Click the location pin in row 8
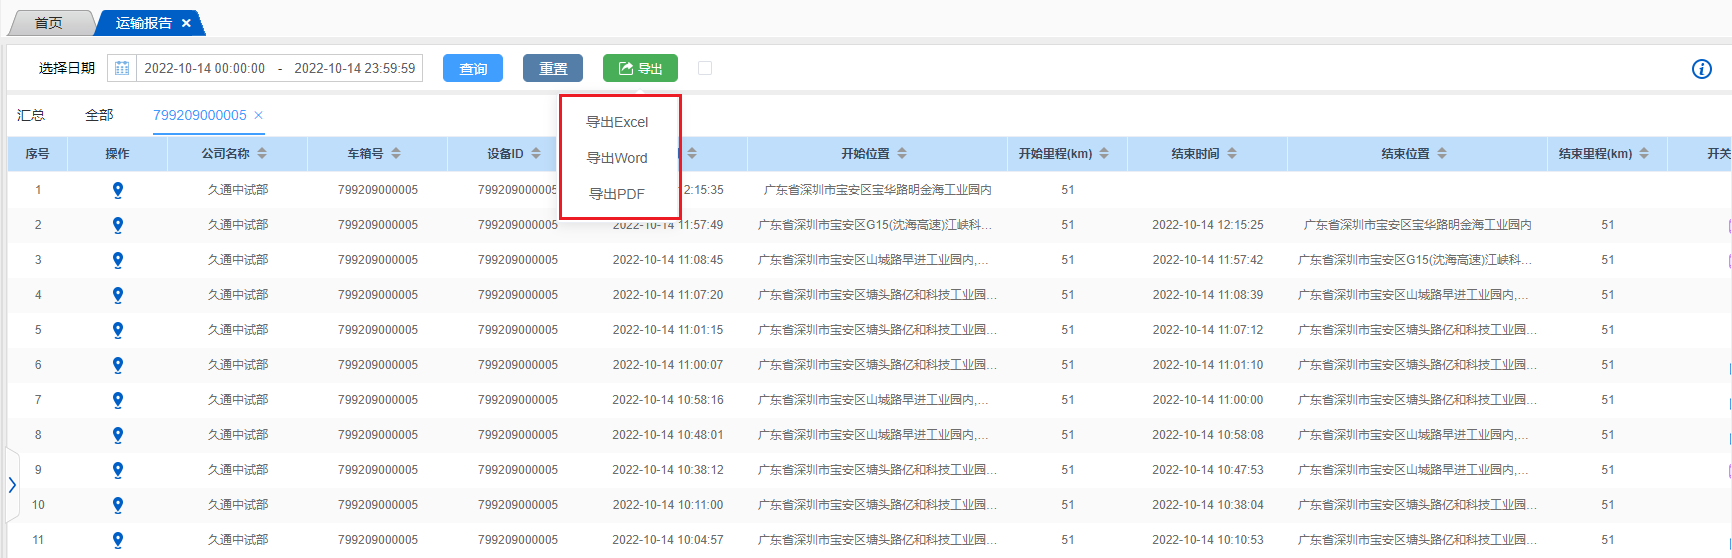The height and width of the screenshot is (558, 1732). tap(118, 435)
